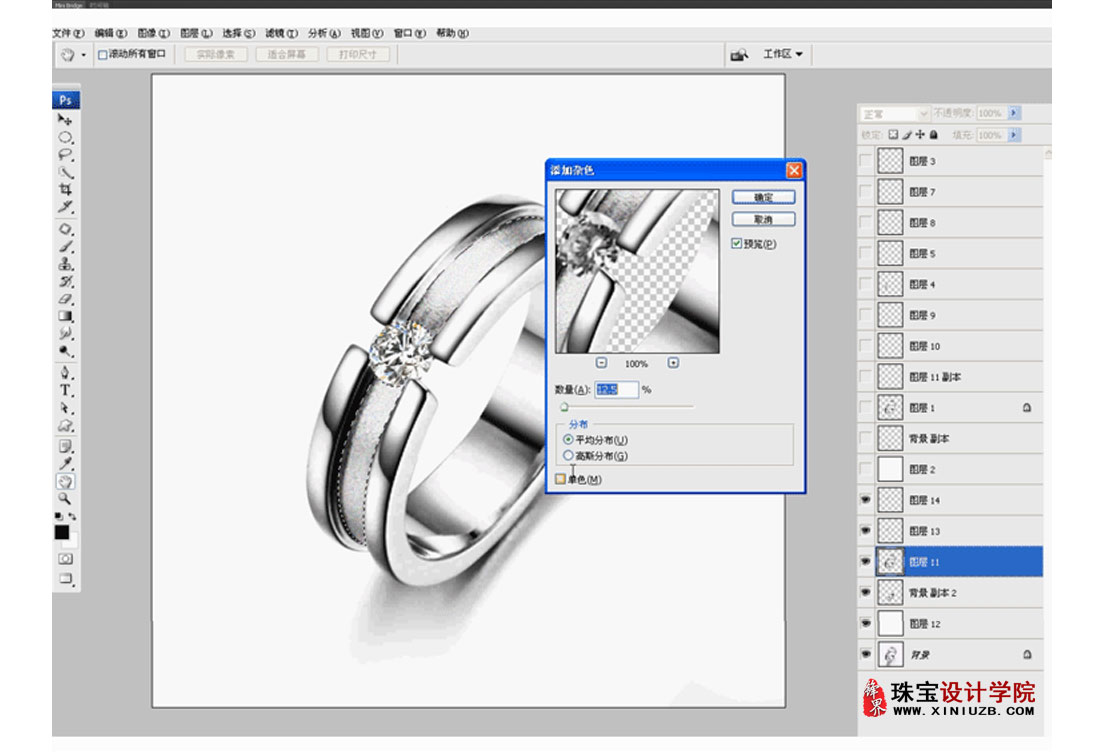1103x752 pixels.
Task: Uncheck the 预览 (Preview) checkbox
Action: pos(737,243)
